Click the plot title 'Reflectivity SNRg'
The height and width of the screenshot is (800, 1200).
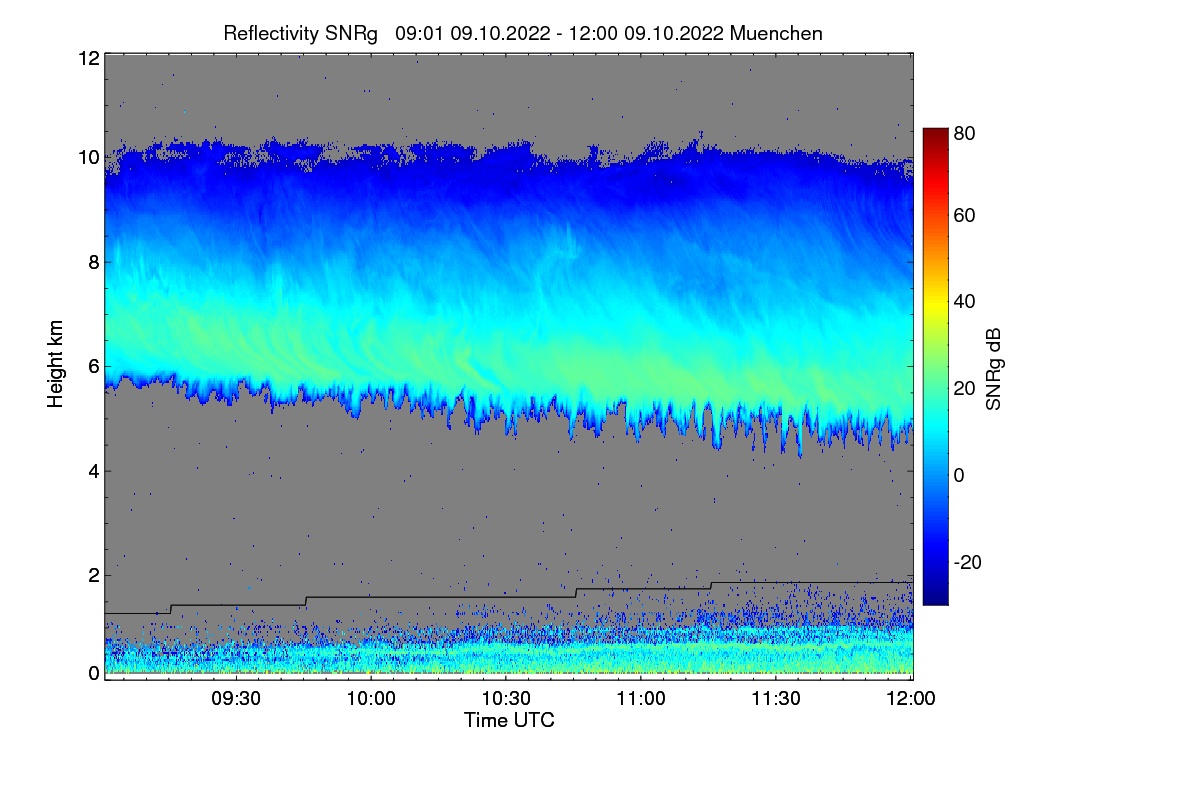[x=300, y=33]
